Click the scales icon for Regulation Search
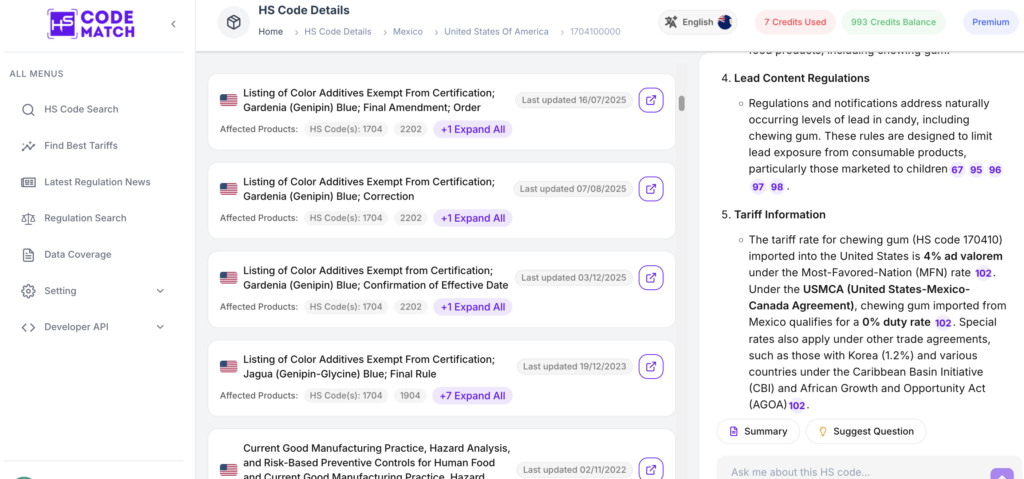This screenshot has width=1024, height=479. coord(28,218)
